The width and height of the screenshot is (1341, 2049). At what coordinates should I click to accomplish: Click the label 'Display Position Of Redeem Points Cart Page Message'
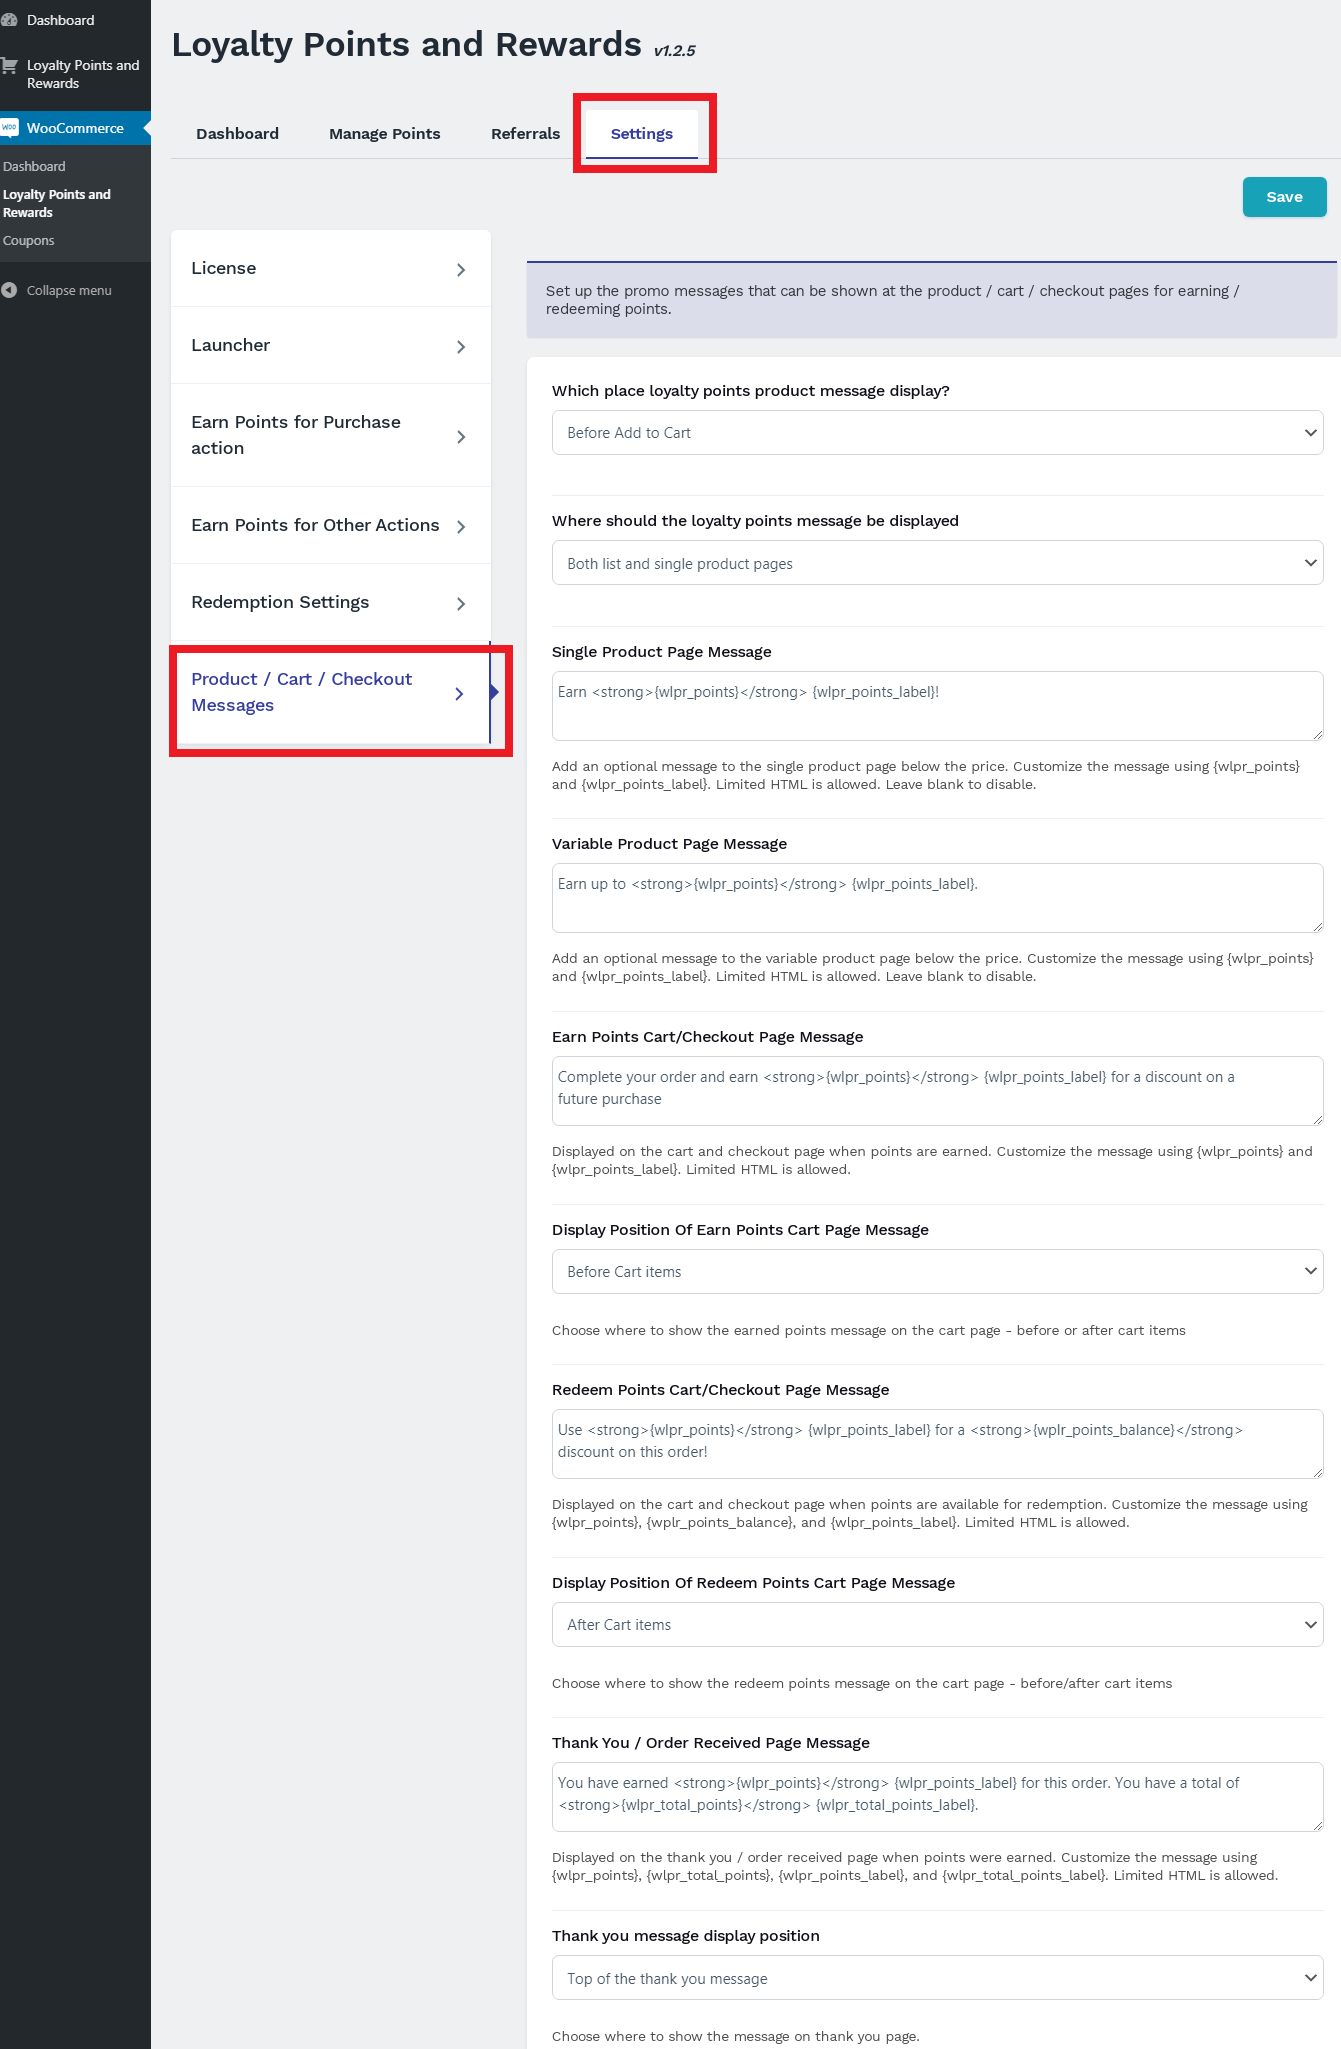753,1583
